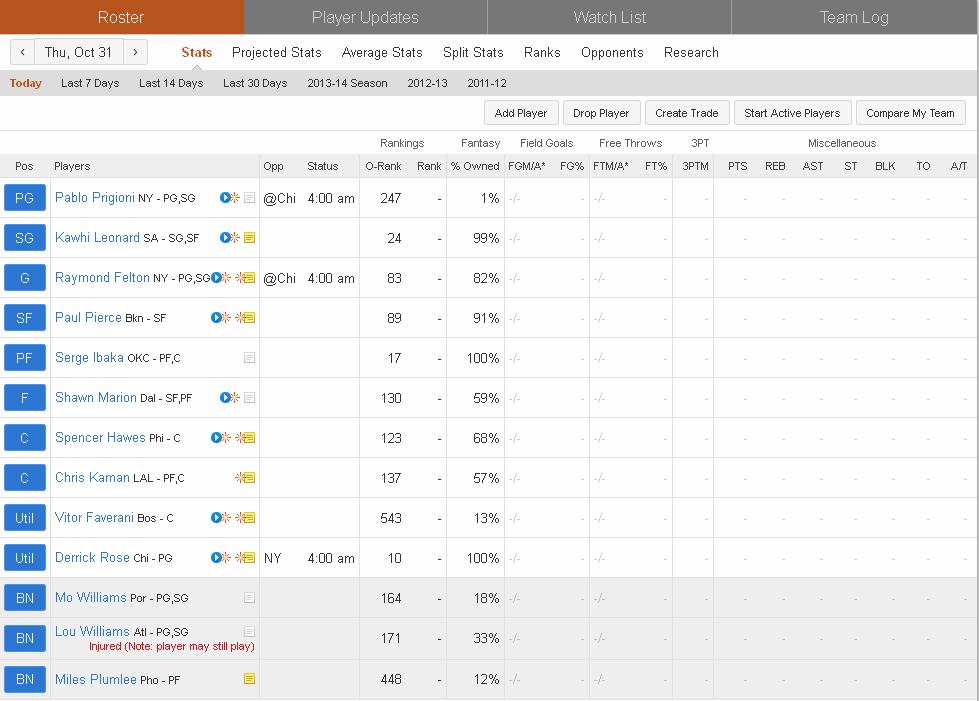Click Start Active Players button
The width and height of the screenshot is (979, 701).
click(792, 113)
